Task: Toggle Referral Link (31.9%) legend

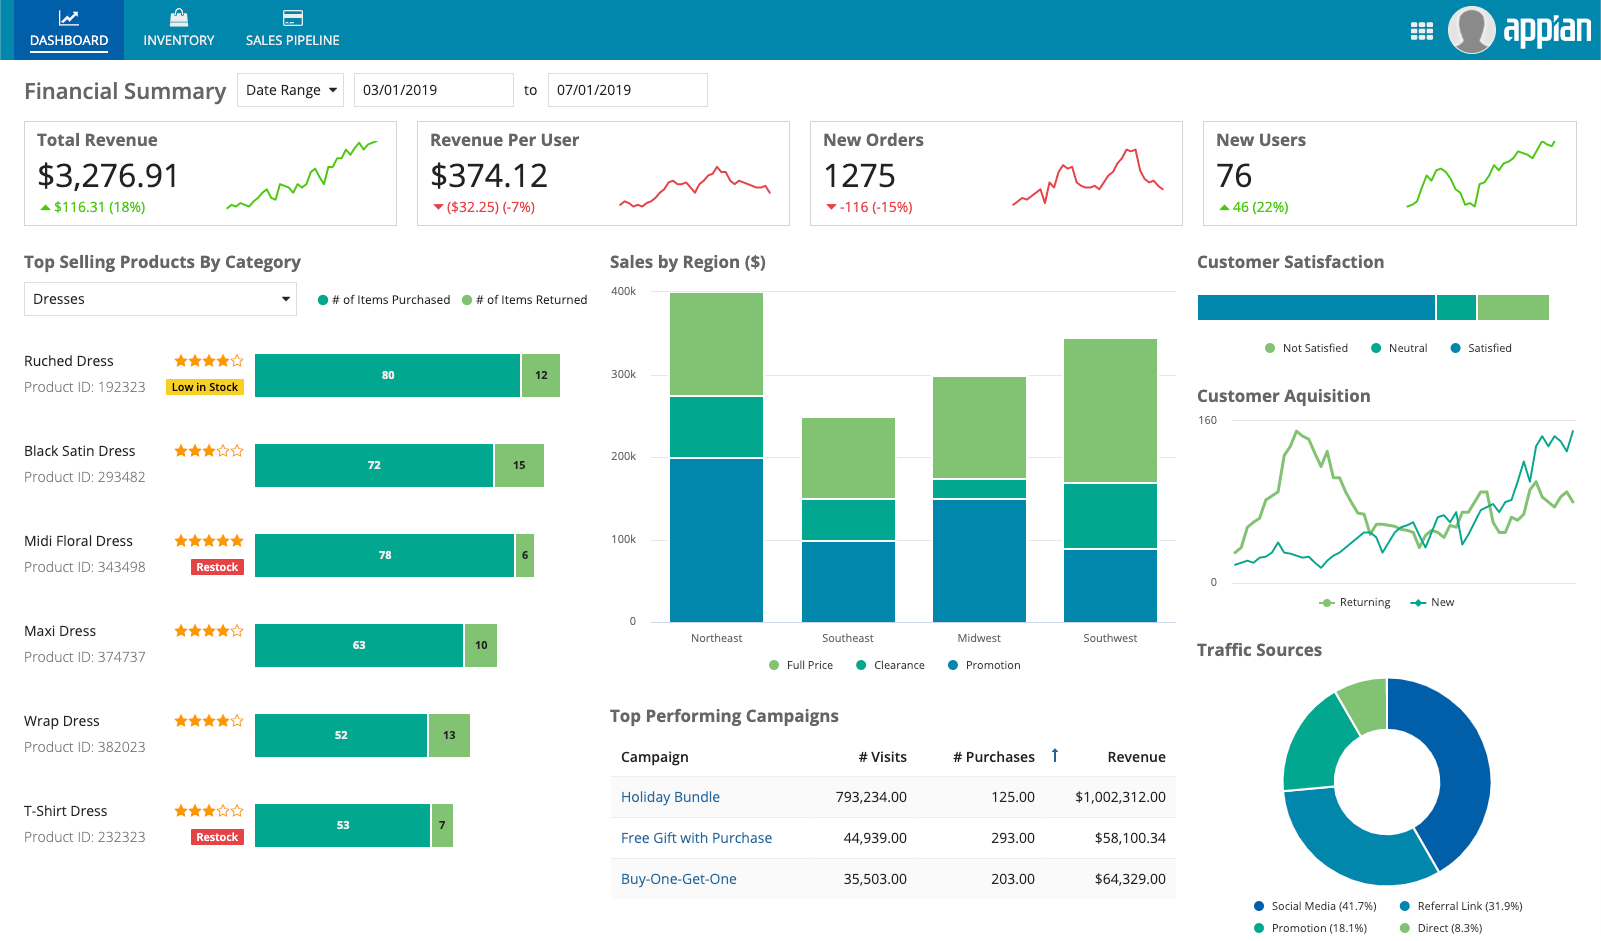Action: click(1461, 906)
